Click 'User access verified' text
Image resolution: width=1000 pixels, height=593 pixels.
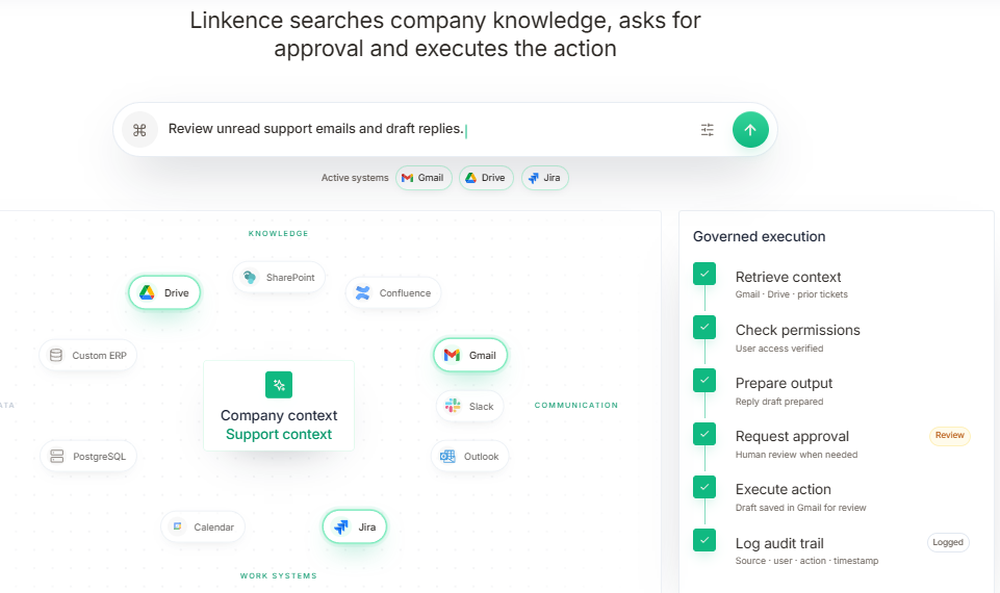[779, 348]
